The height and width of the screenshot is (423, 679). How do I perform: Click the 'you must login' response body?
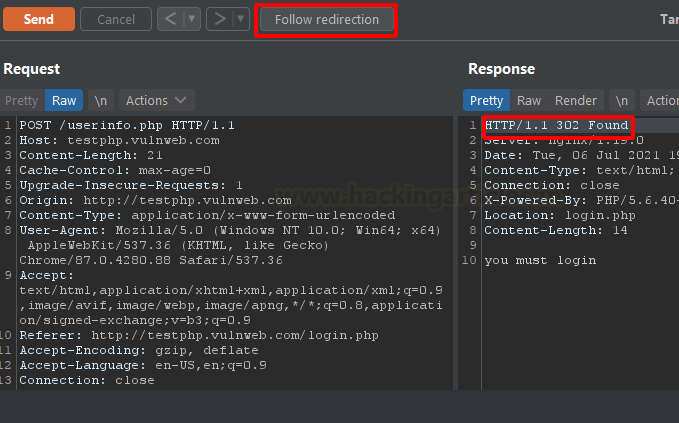(x=540, y=260)
